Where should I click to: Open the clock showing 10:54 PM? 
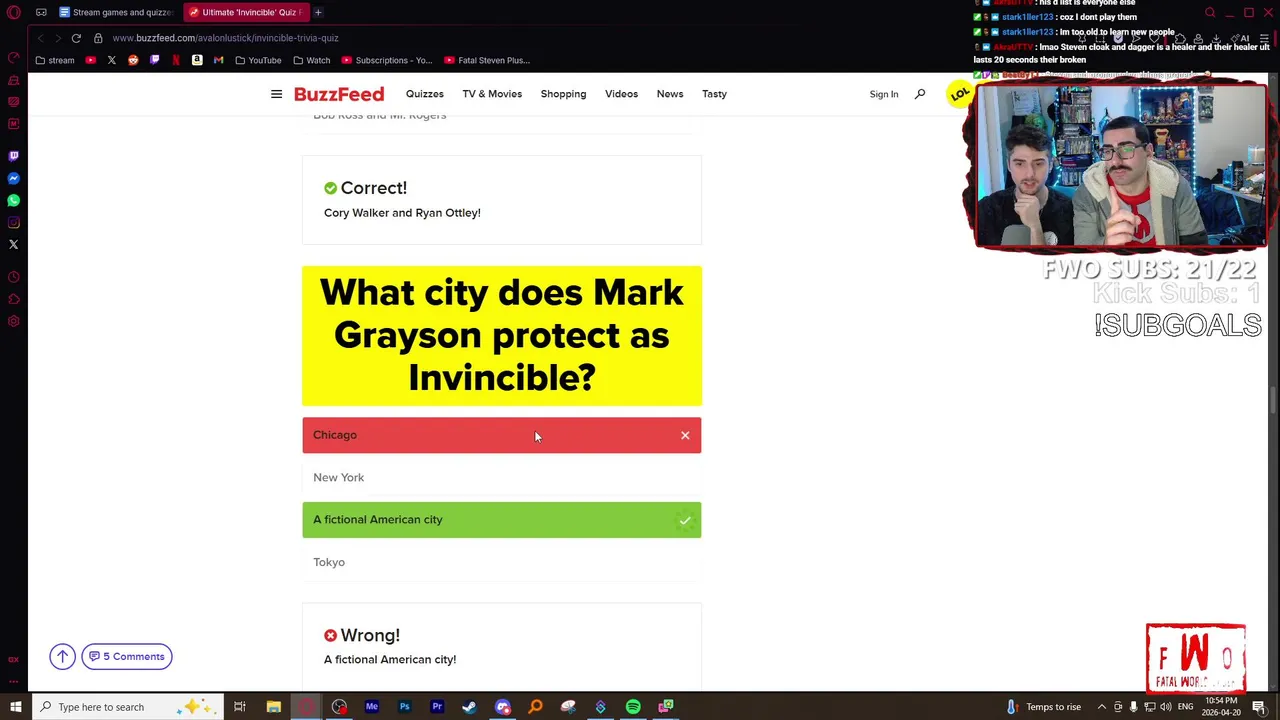(x=1220, y=707)
